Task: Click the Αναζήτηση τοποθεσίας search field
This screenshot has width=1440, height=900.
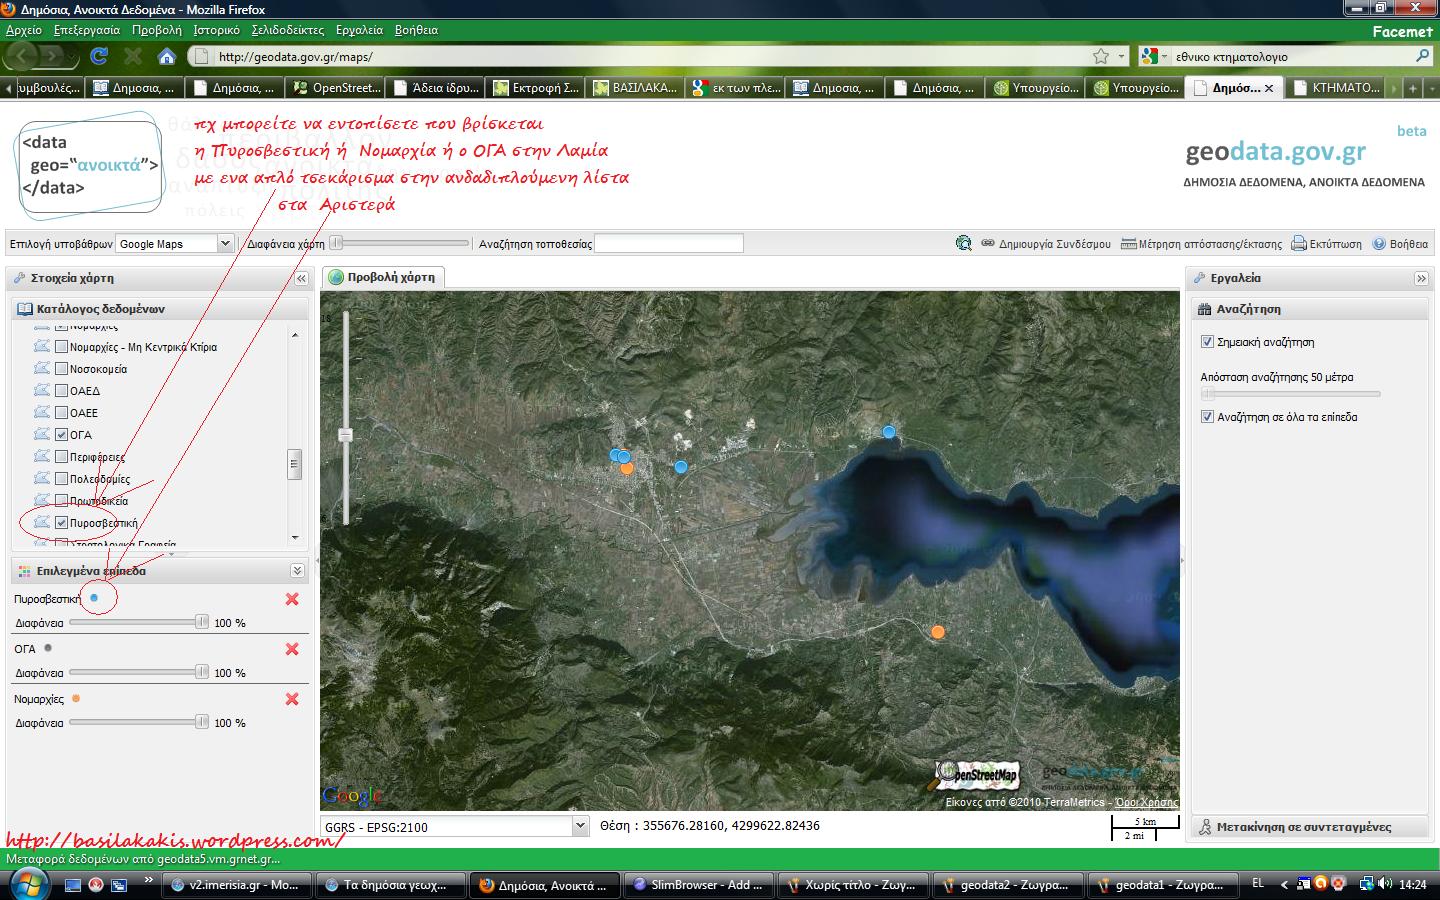Action: (669, 244)
